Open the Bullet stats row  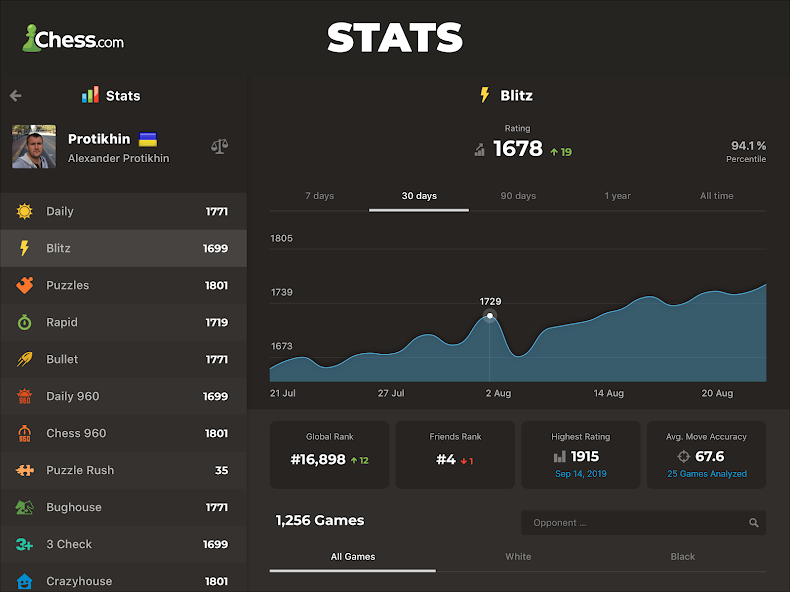tap(123, 359)
